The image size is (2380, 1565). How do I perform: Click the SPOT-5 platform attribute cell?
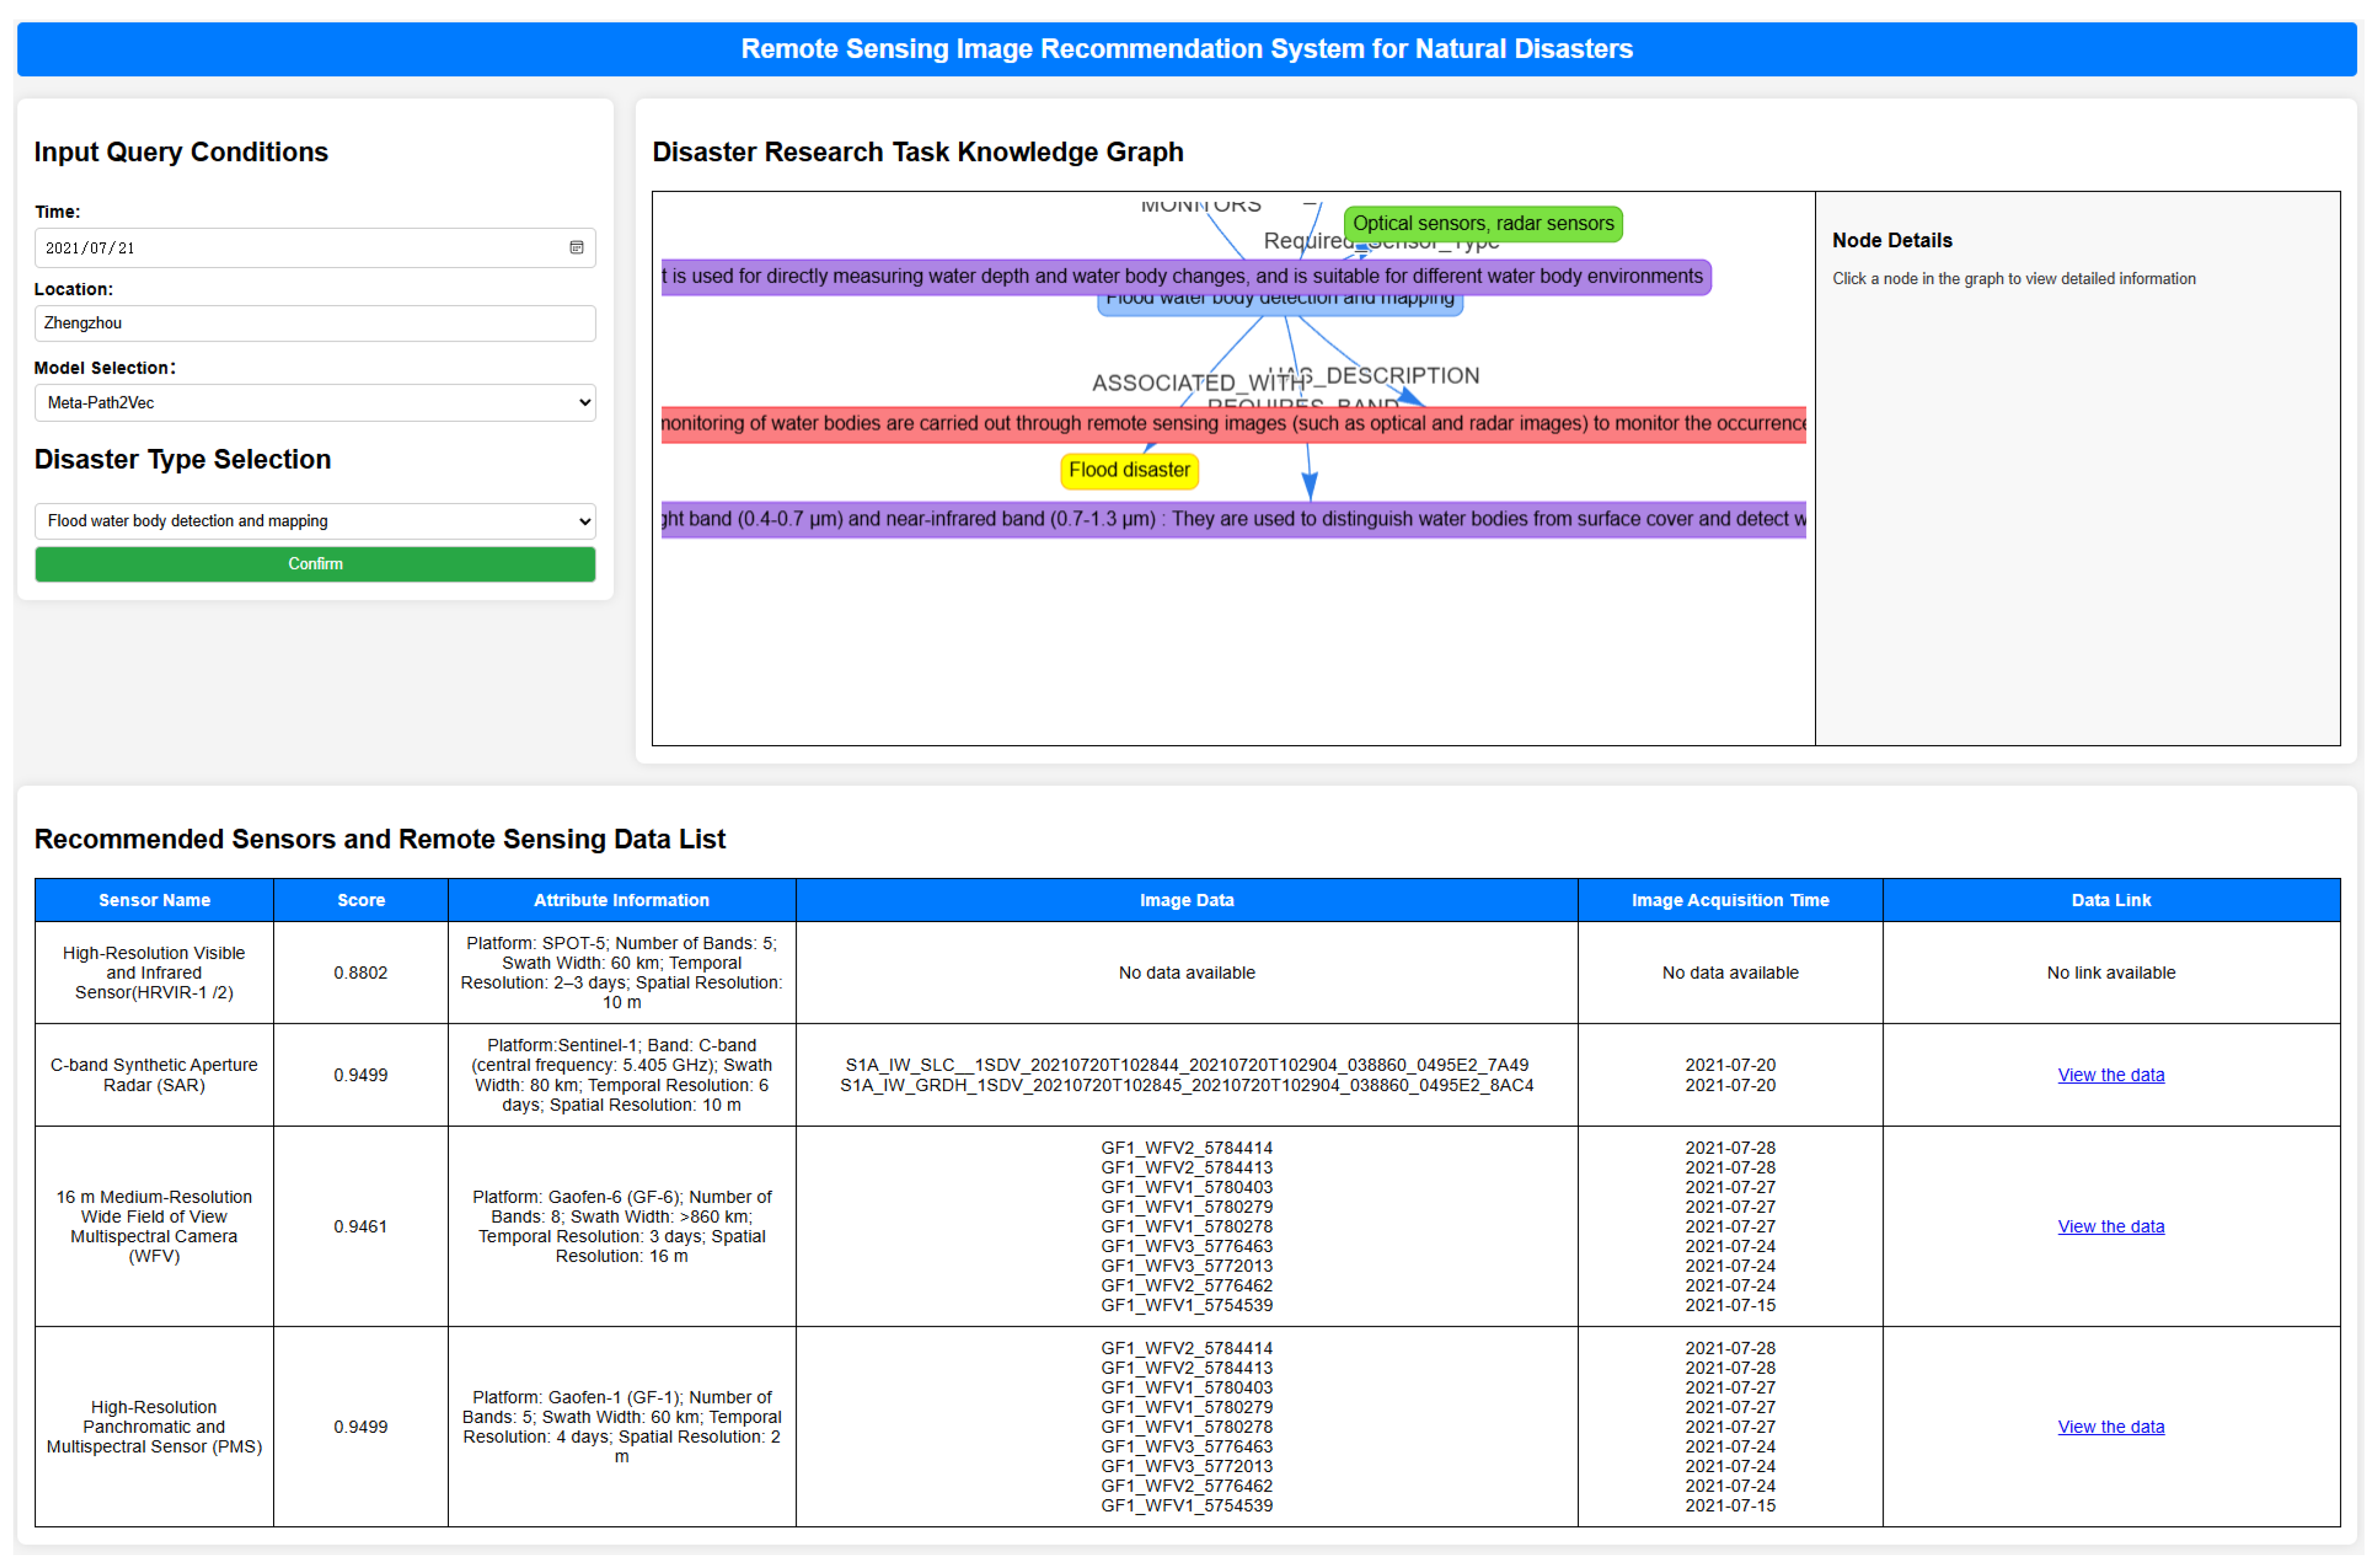[622, 973]
